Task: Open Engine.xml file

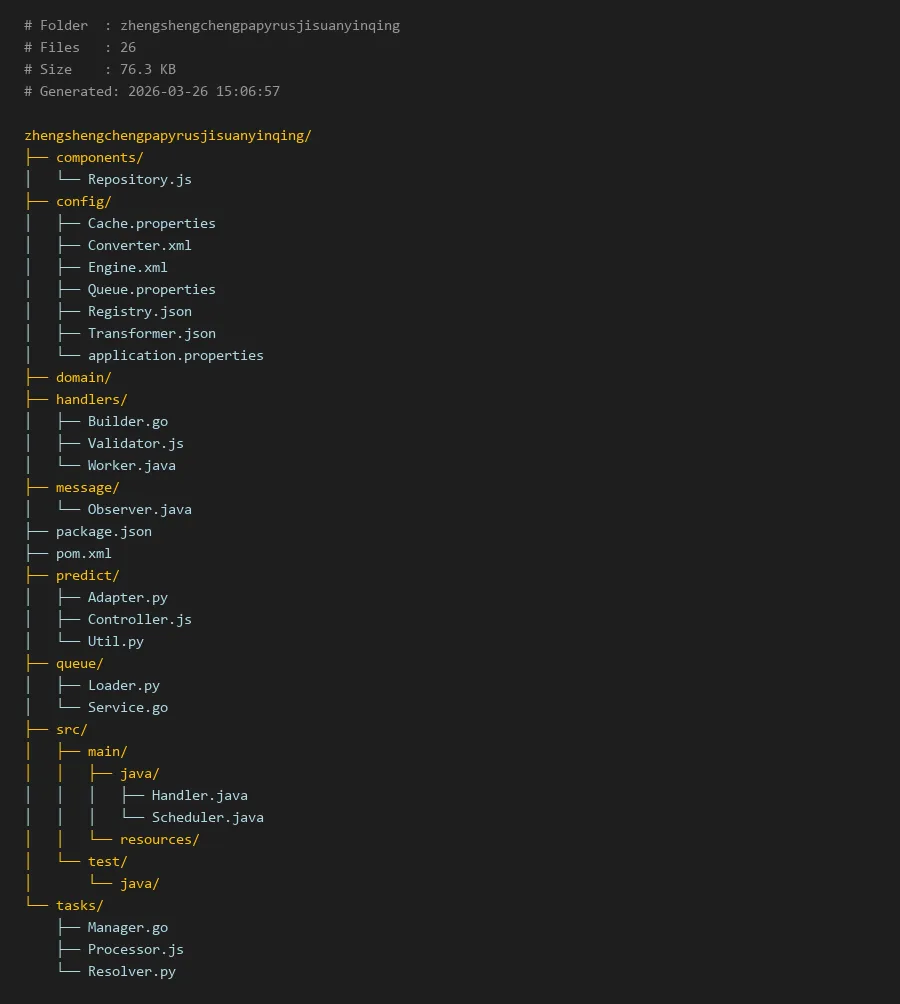Action: (x=127, y=267)
